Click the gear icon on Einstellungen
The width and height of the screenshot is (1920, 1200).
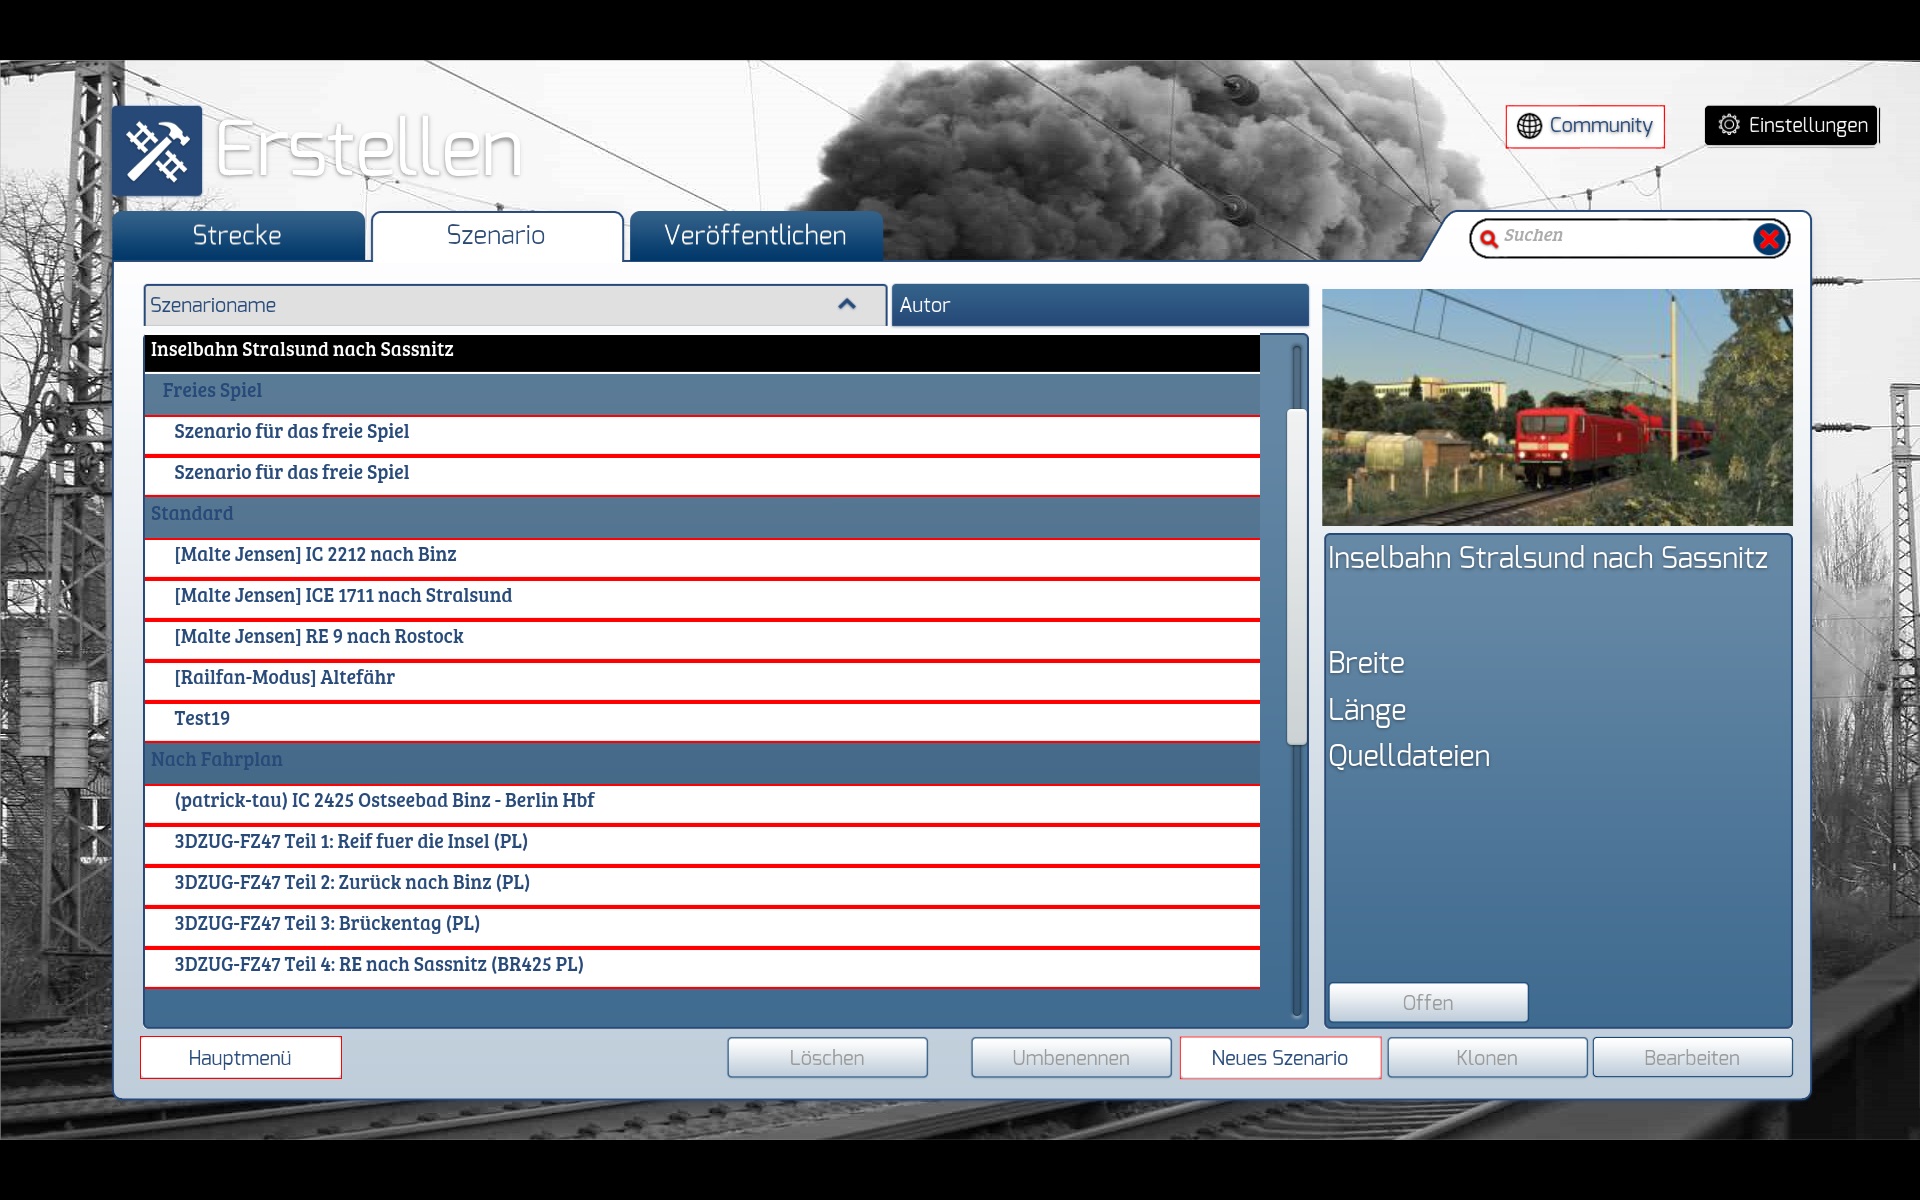pos(1729,125)
